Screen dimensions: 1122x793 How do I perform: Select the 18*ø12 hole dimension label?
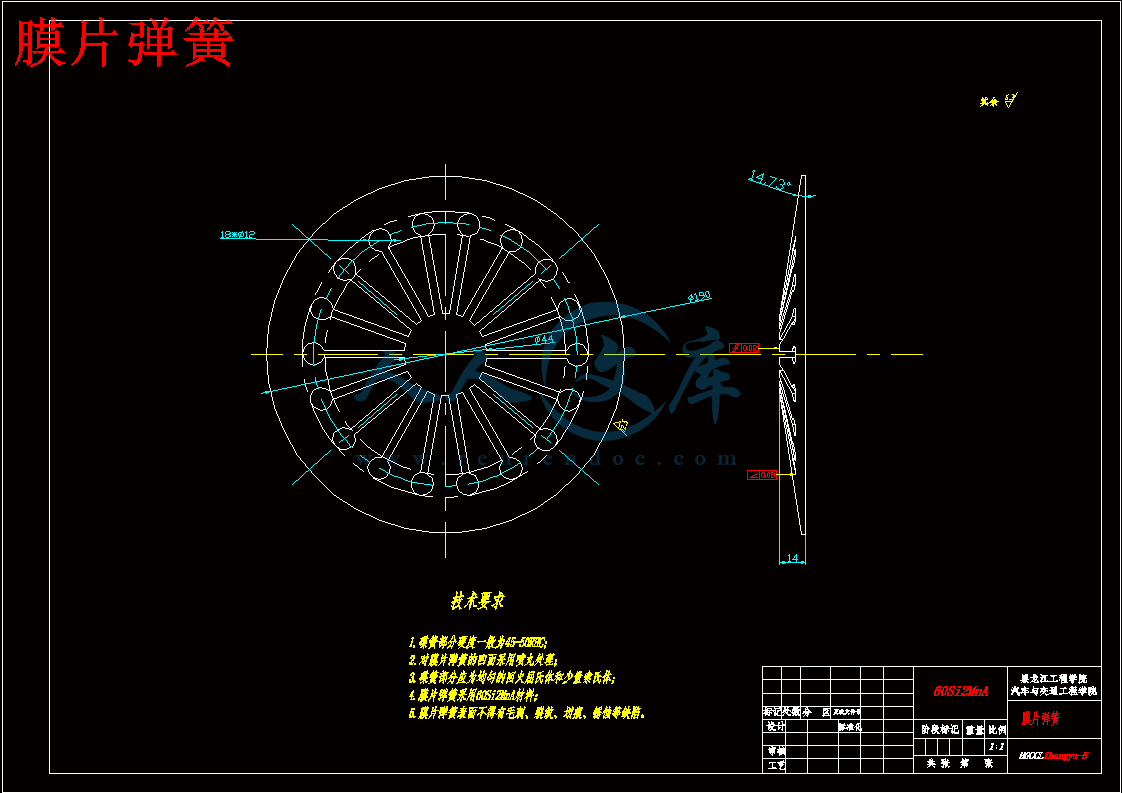point(238,235)
